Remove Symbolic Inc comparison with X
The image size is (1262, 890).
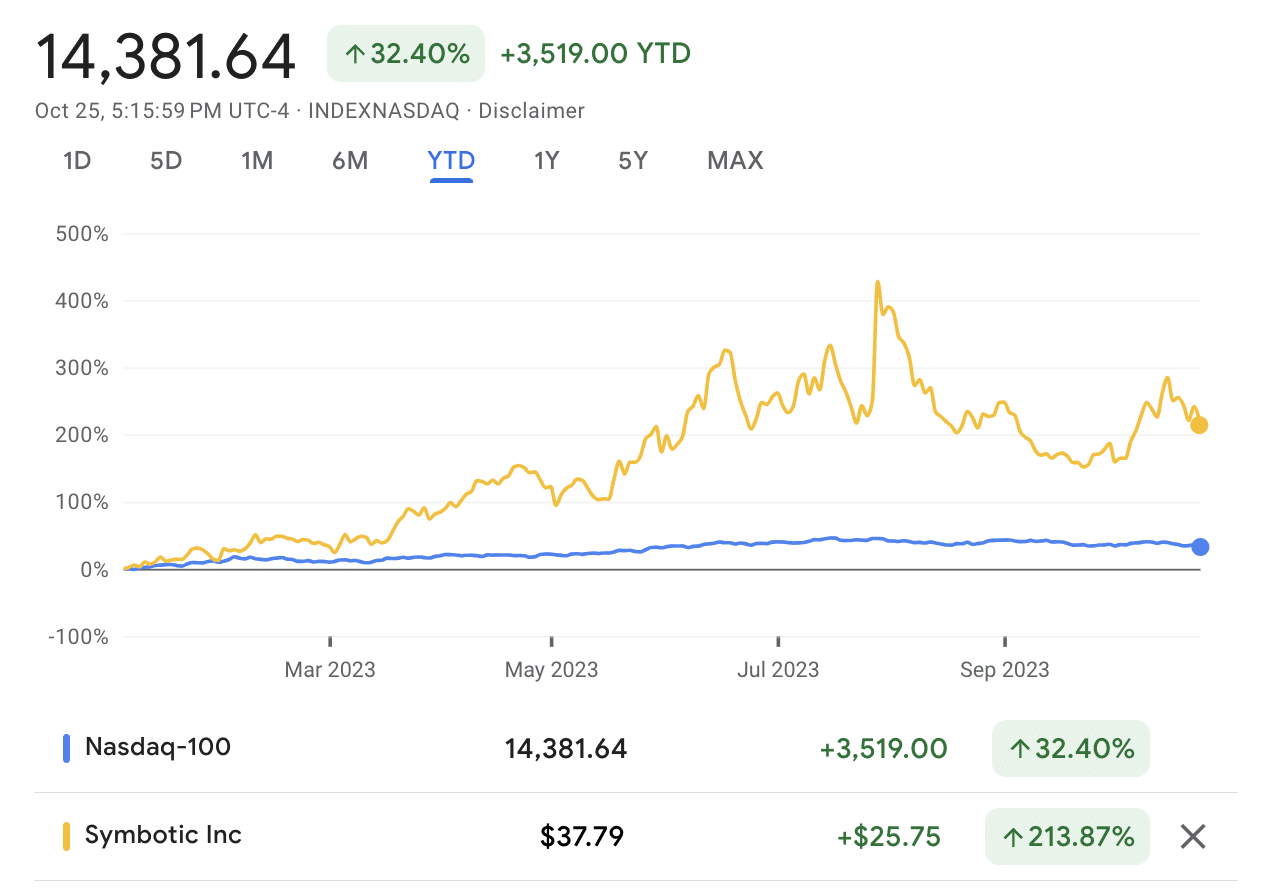[x=1192, y=836]
